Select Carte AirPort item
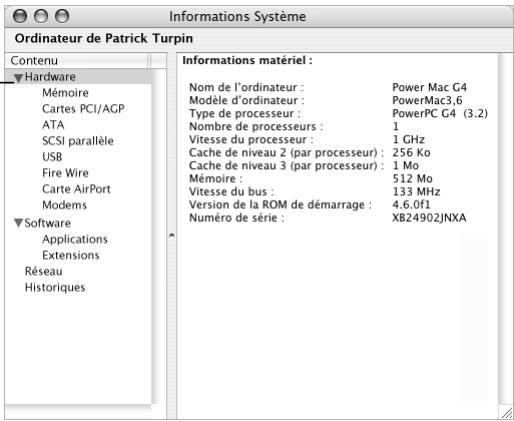The image size is (514, 421). tap(76, 189)
